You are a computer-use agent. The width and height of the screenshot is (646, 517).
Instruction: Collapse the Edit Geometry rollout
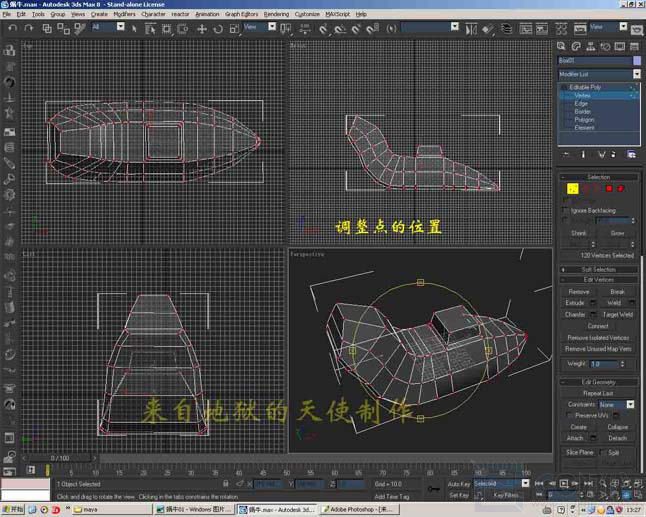click(x=599, y=382)
